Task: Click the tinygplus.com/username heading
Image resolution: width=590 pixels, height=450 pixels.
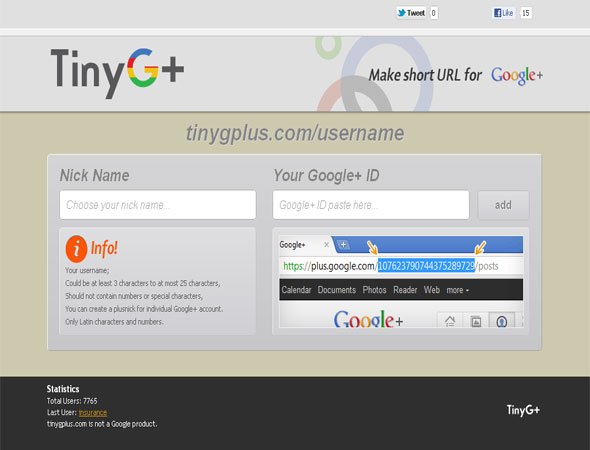Action: pyautogui.click(x=295, y=134)
